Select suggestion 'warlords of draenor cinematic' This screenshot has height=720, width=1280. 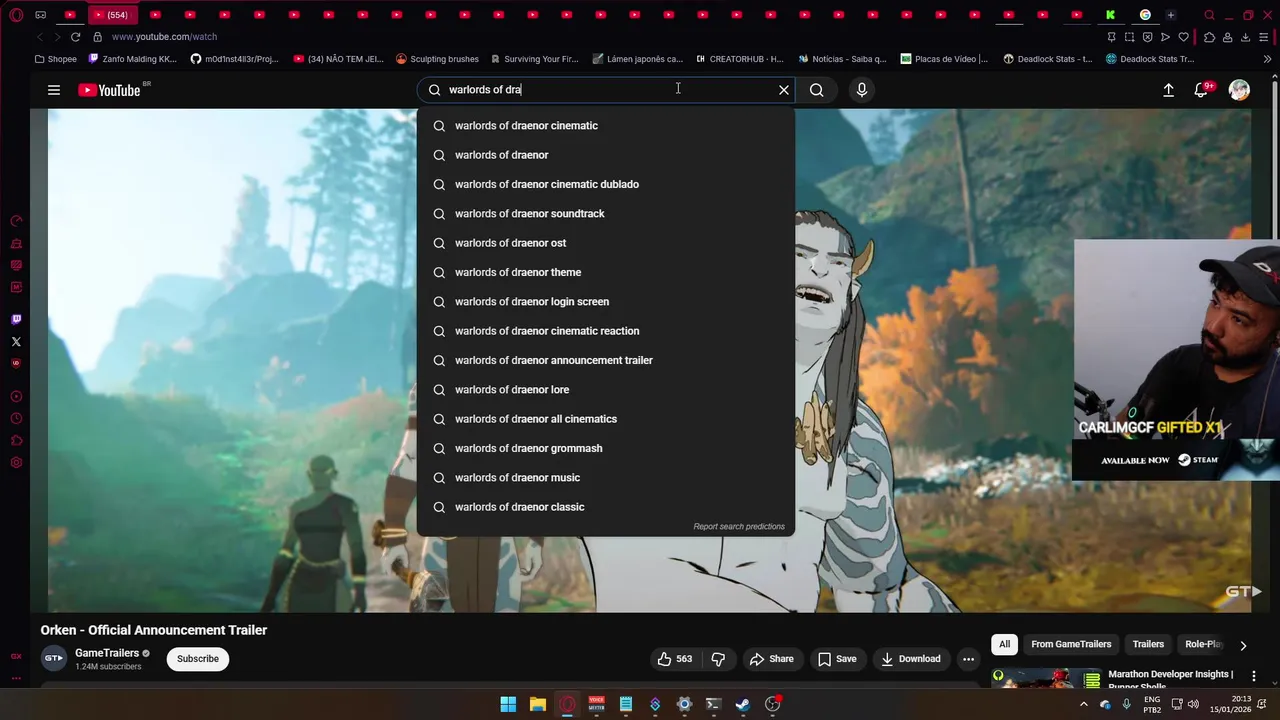pyautogui.click(x=605, y=126)
